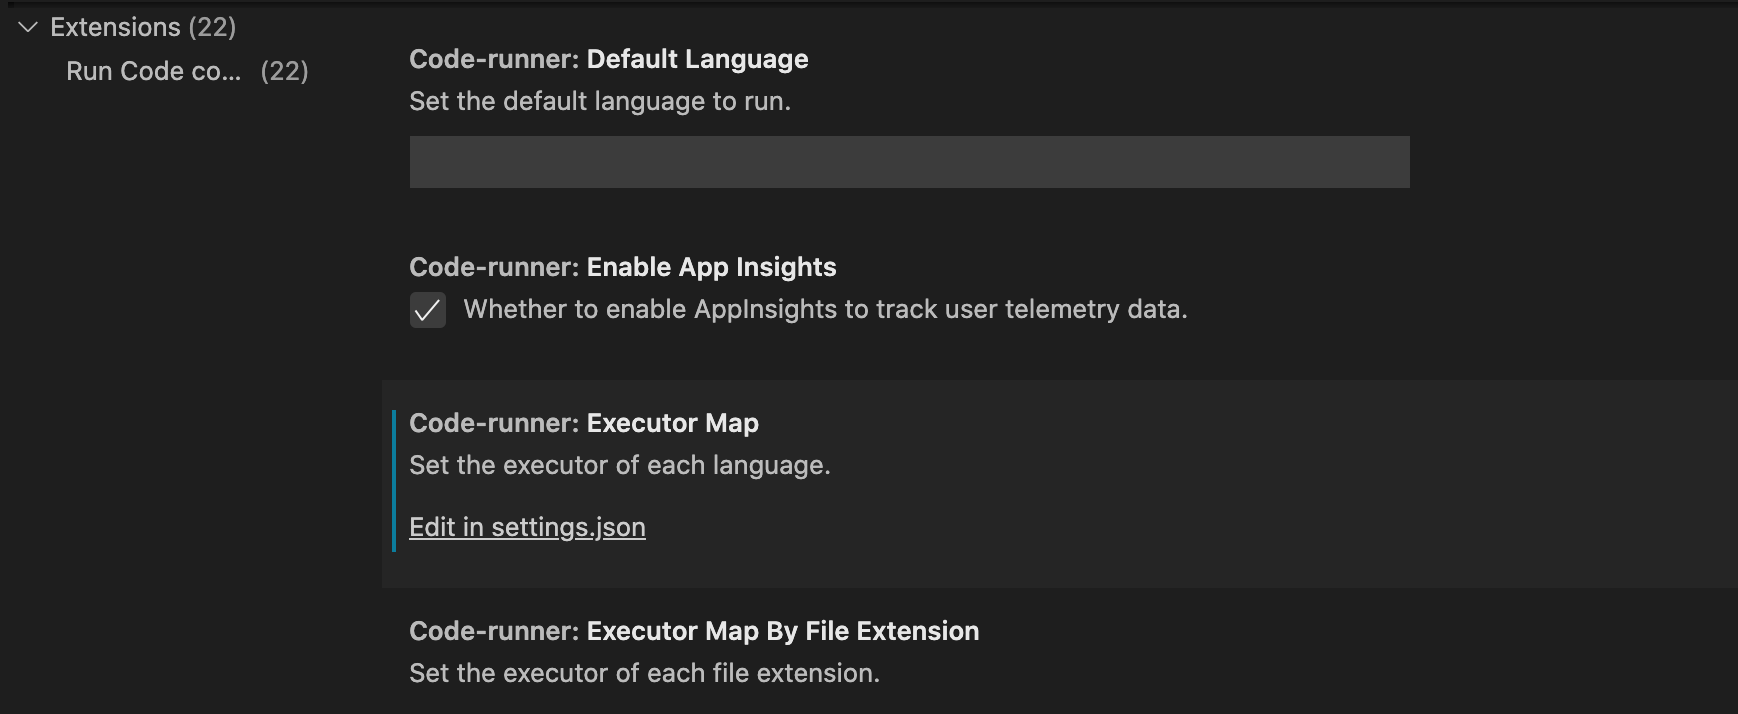Click the Default Language setting title
1738x714 pixels.
point(697,59)
